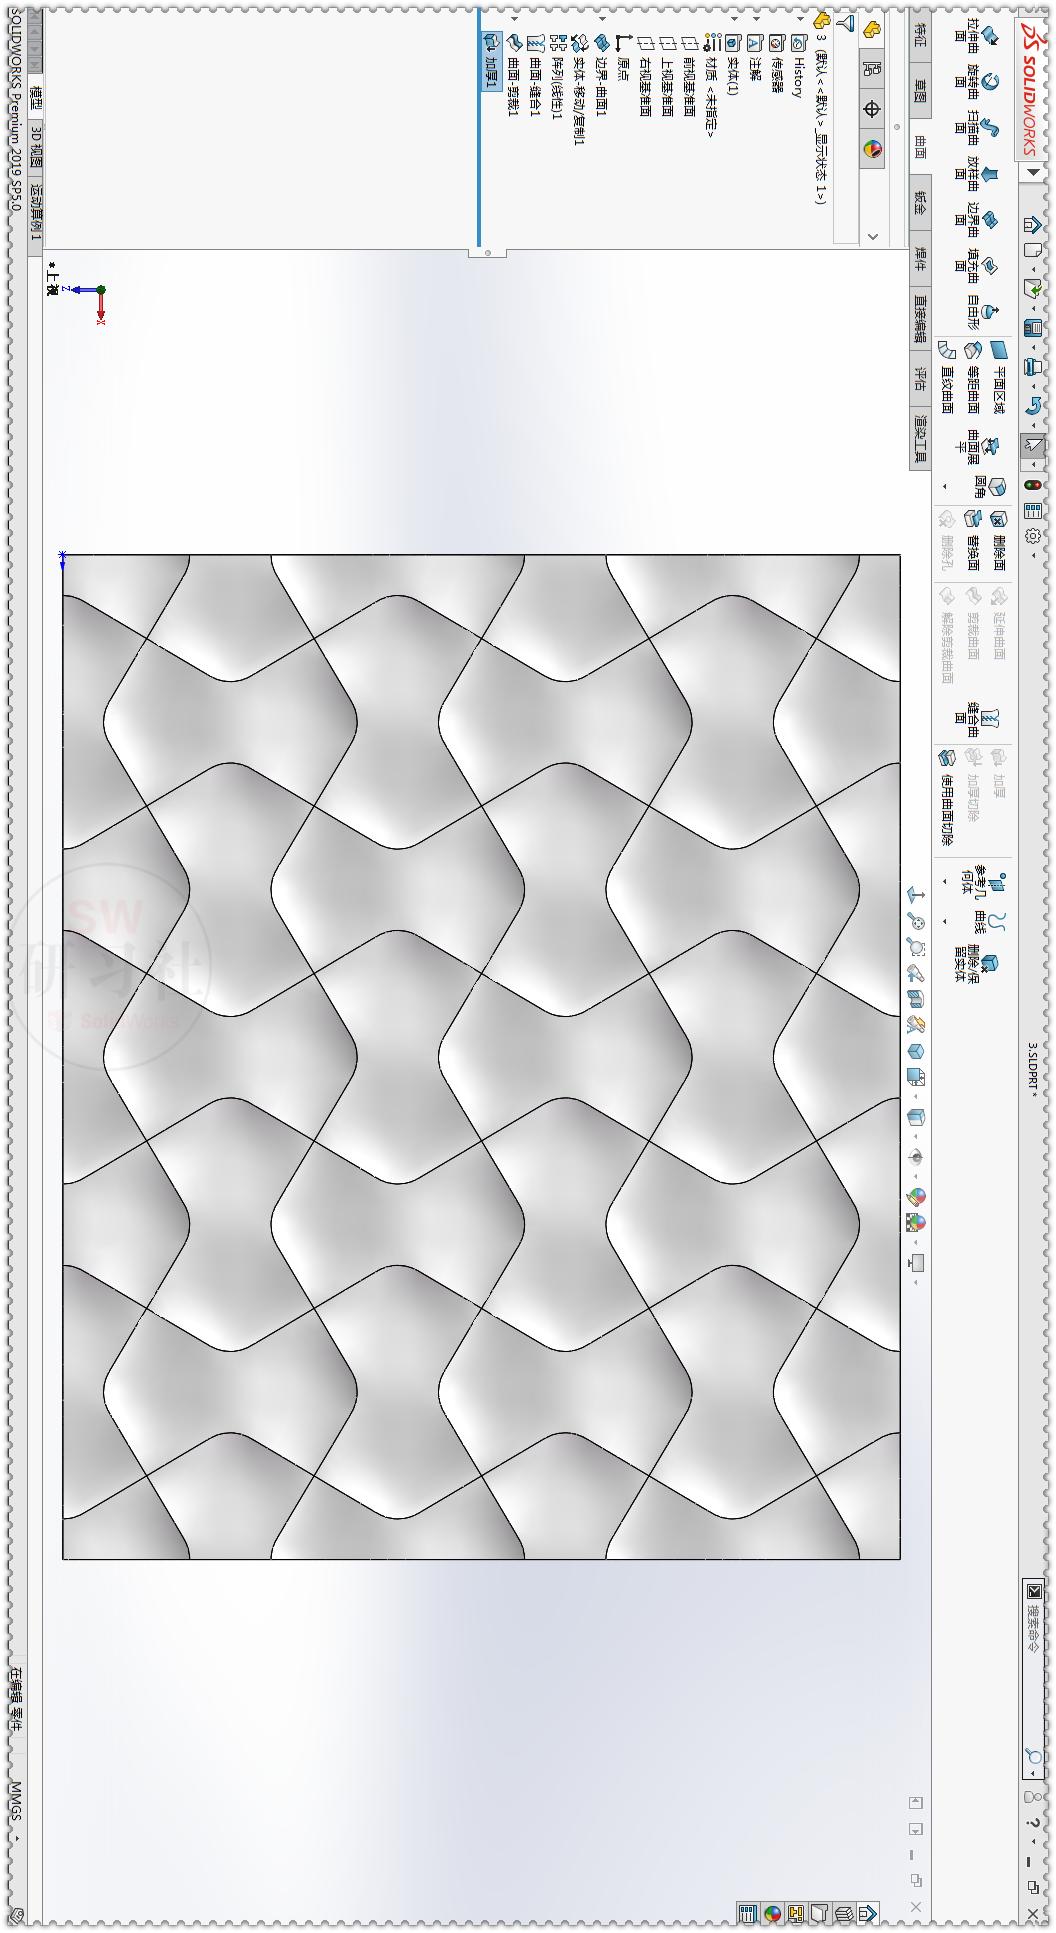This screenshot has height=1933, width=1056.
Task: Select 曲面-剪裁1 feature in the tree
Action: (x=514, y=74)
